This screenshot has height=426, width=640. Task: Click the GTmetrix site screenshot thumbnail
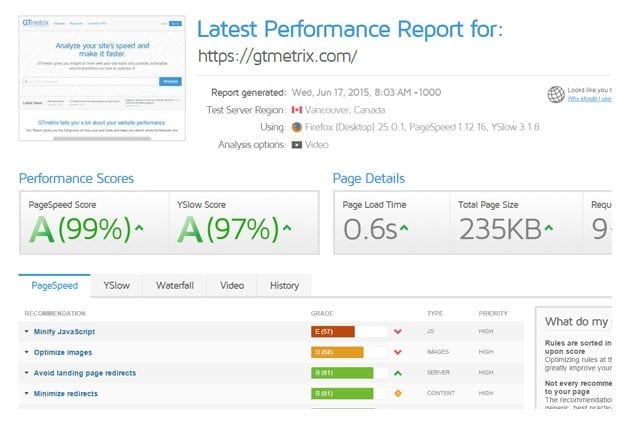[102, 78]
